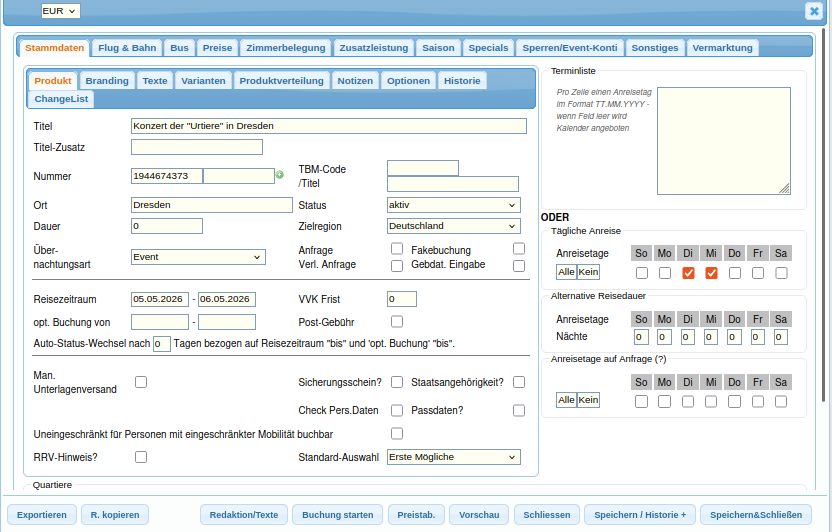The height and width of the screenshot is (532, 832).
Task: Tick the Post-Gebühr checkbox
Action: 397,321
